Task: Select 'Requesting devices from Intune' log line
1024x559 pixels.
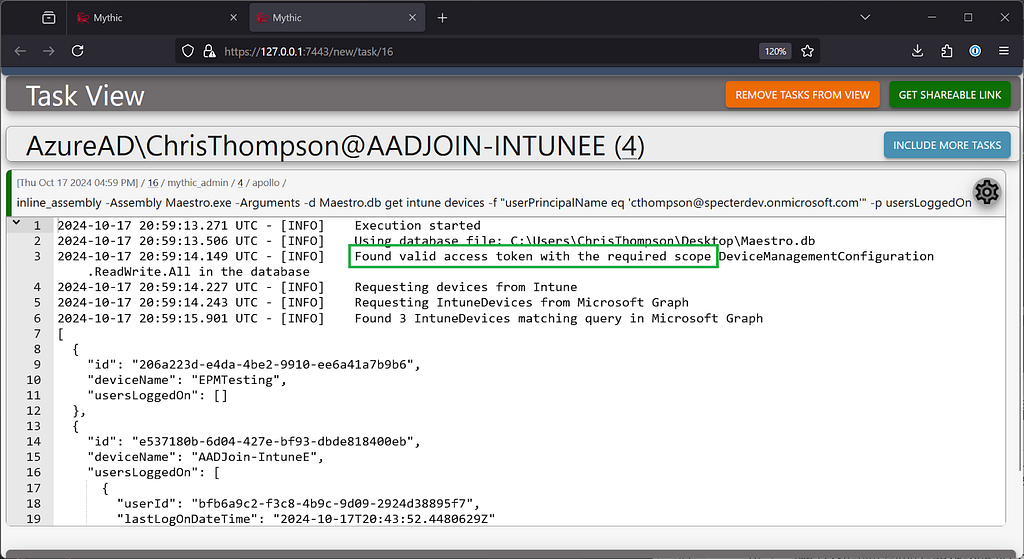Action: click(x=466, y=287)
